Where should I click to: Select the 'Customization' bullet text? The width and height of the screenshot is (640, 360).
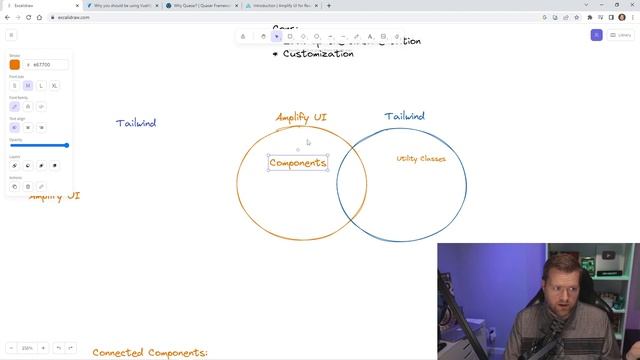(318, 53)
